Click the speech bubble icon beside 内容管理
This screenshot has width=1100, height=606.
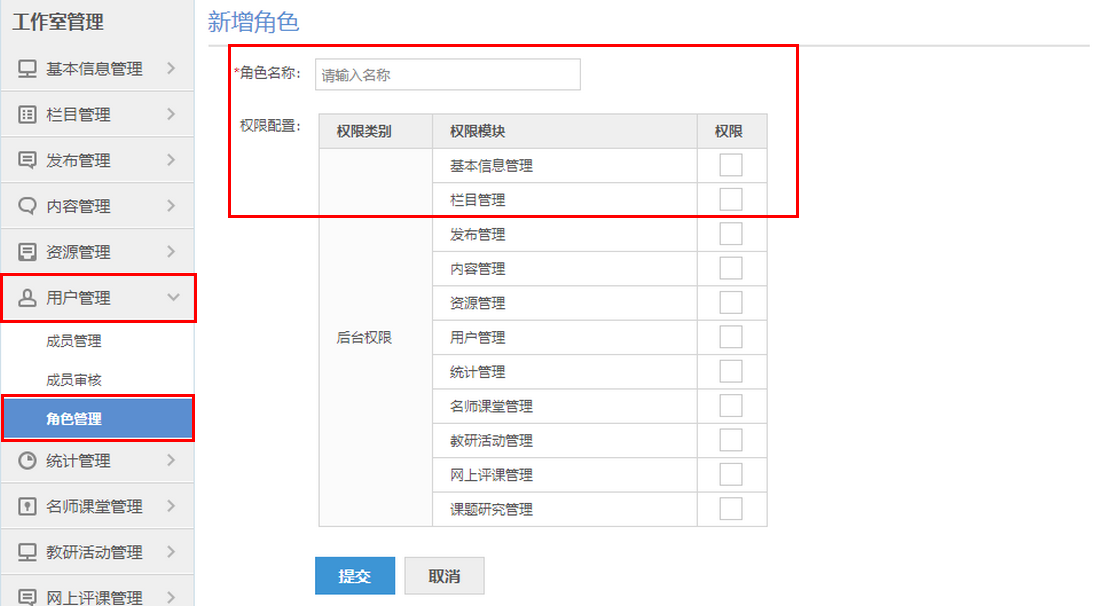pyautogui.click(x=28, y=206)
